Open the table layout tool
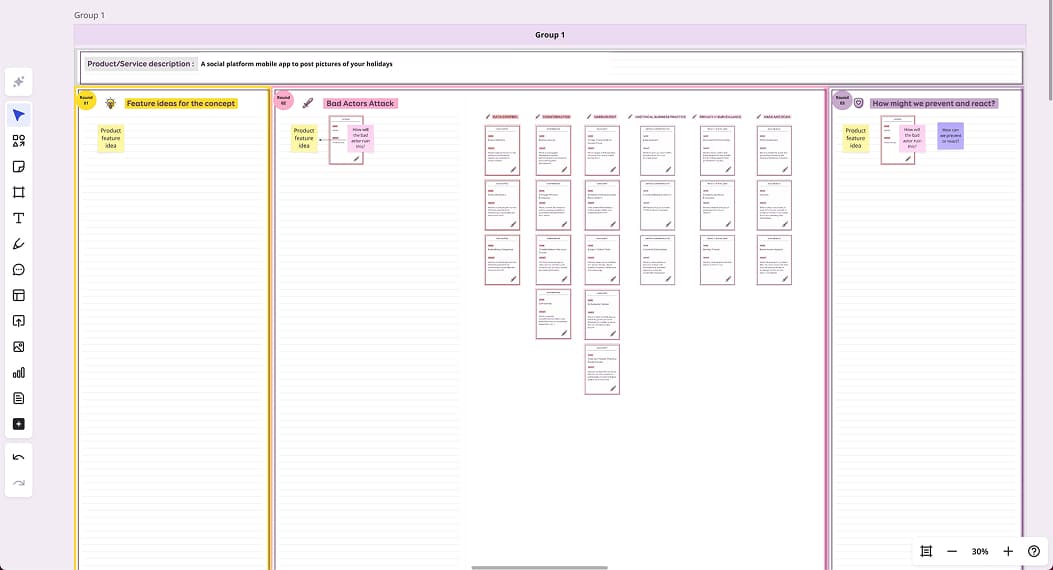This screenshot has width=1053, height=570. tap(18, 296)
